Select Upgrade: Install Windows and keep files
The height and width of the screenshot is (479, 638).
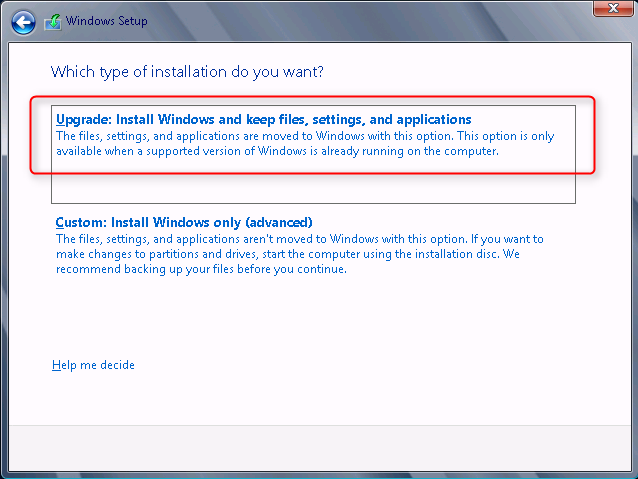313,154
